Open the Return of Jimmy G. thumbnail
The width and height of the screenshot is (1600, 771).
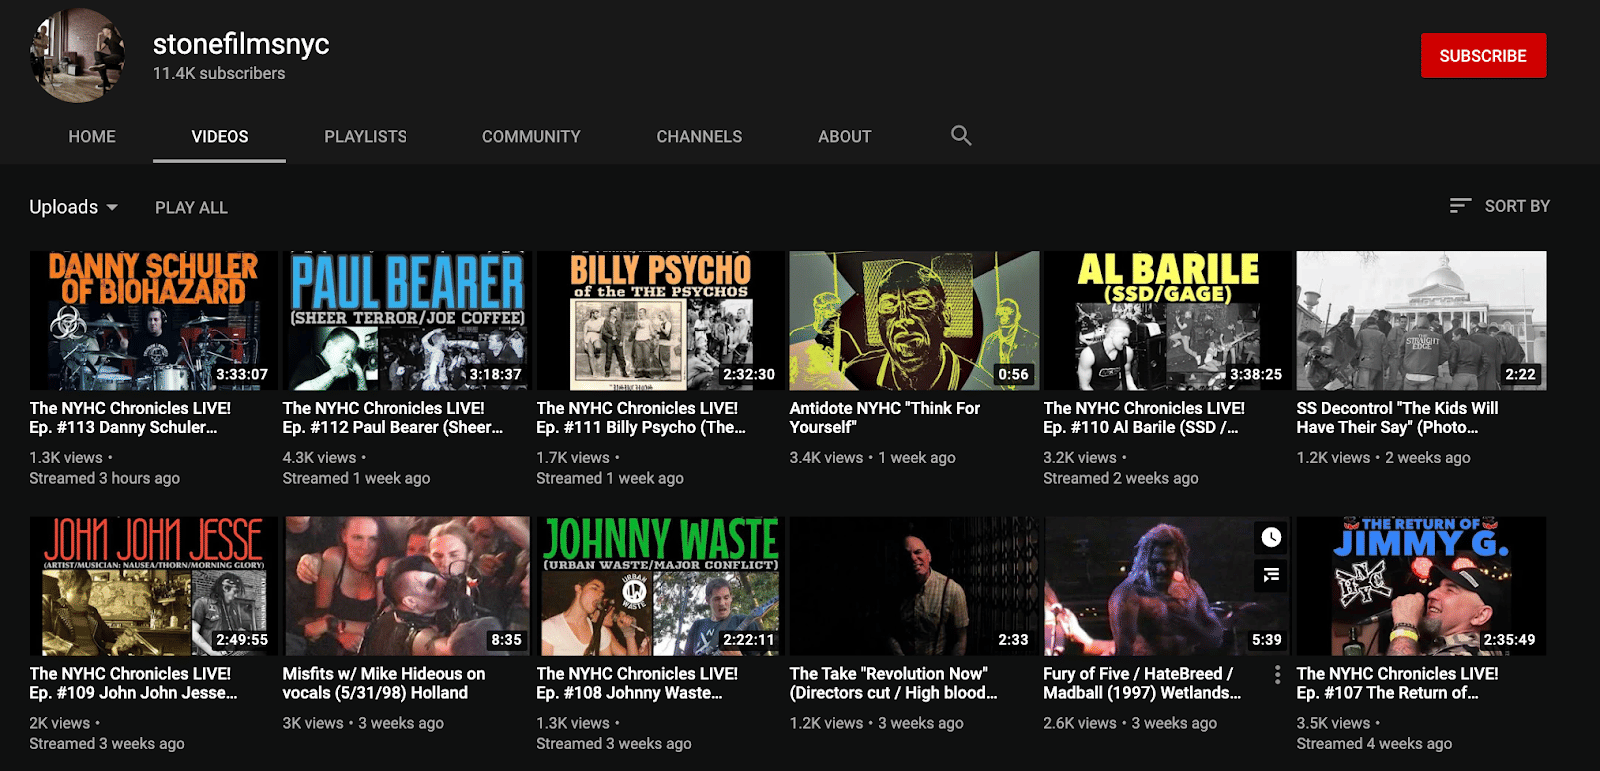click(x=1420, y=586)
